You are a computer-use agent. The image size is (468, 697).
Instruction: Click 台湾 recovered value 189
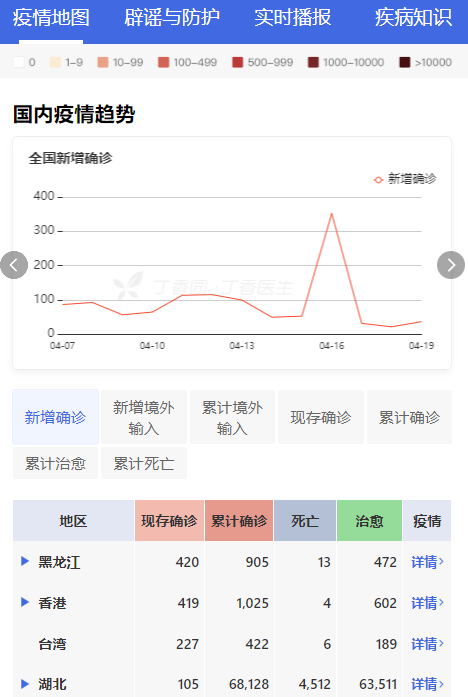click(x=385, y=644)
